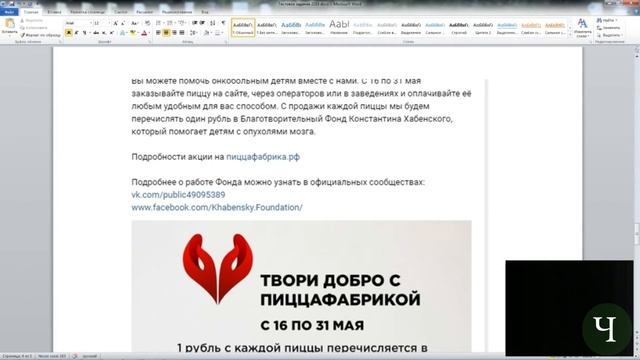Toggle Center paragraph alignment
The width and height of the screenshot is (640, 360).
[x=166, y=33]
